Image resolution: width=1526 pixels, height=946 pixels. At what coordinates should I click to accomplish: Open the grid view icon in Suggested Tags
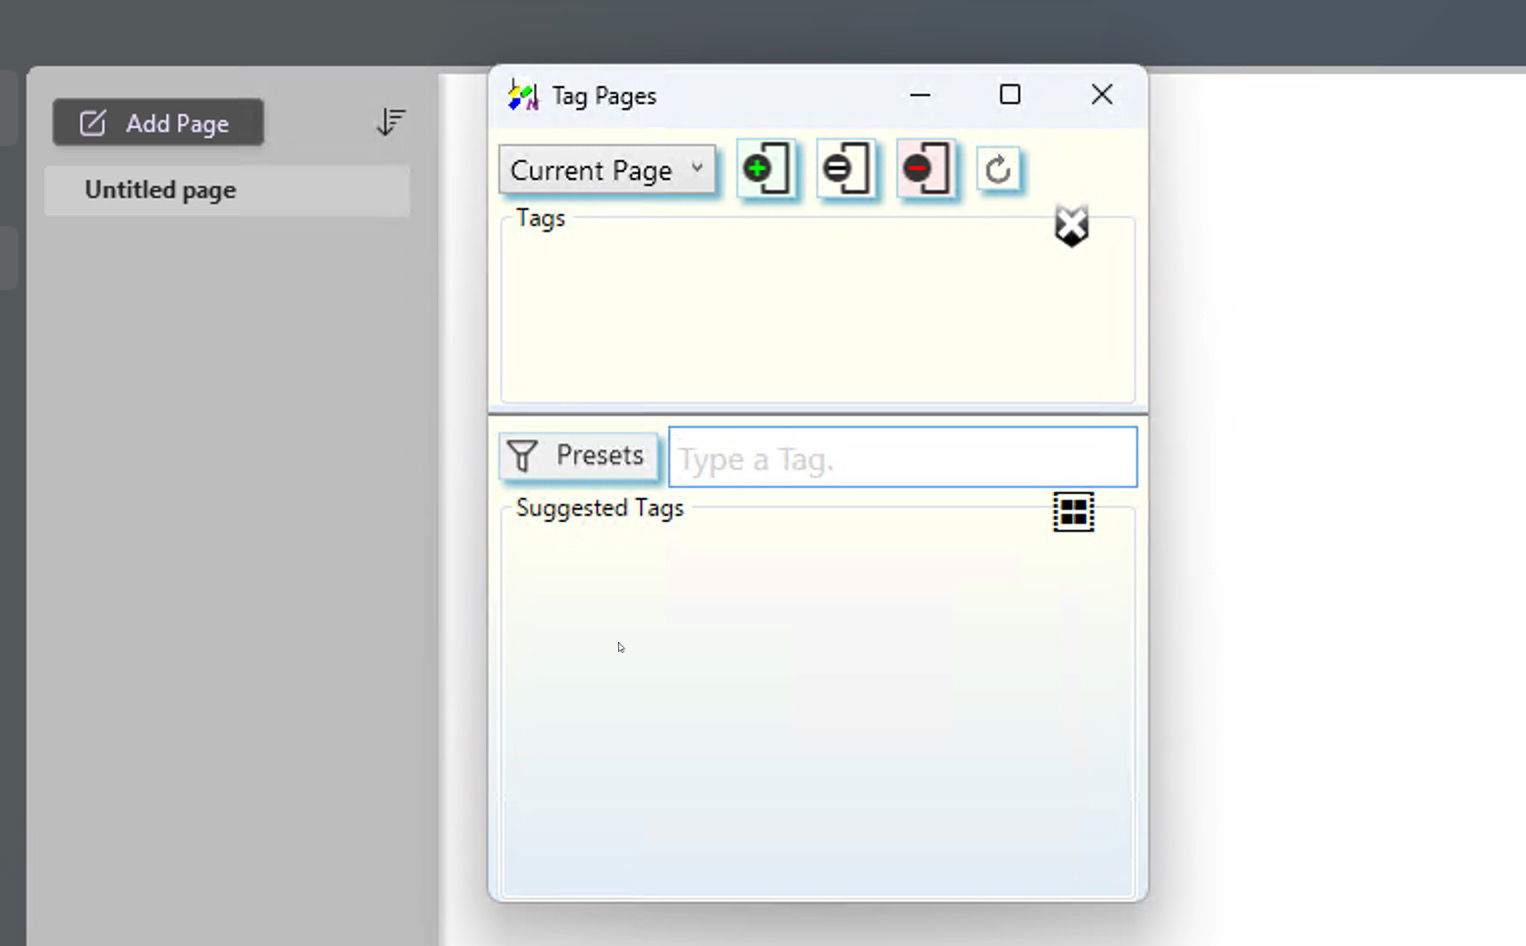tap(1073, 512)
